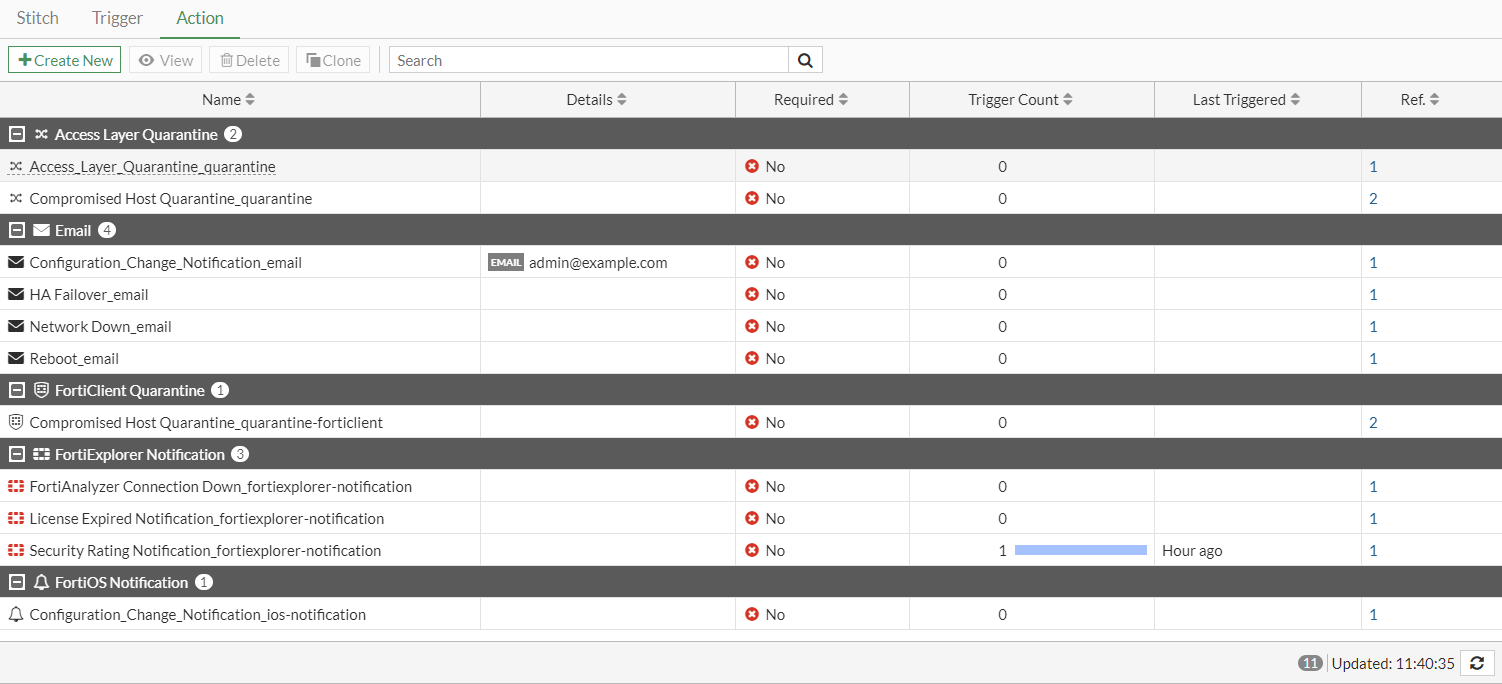1502x684 pixels.
Task: Collapse the Email group
Action: click(15, 230)
